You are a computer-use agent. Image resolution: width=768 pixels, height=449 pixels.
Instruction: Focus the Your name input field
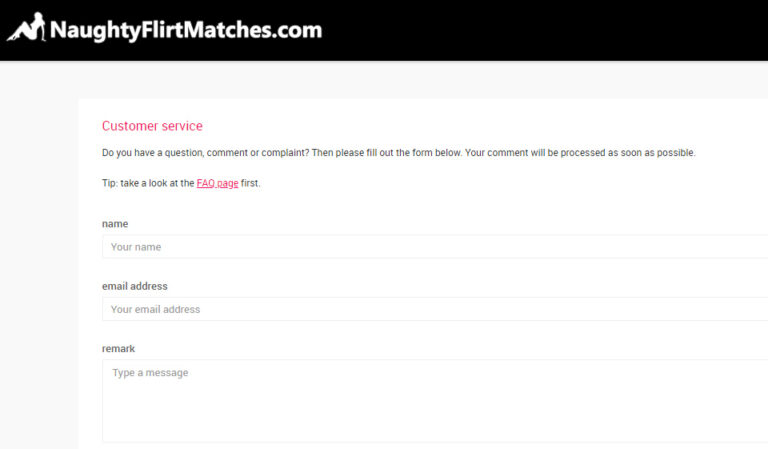[435, 247]
